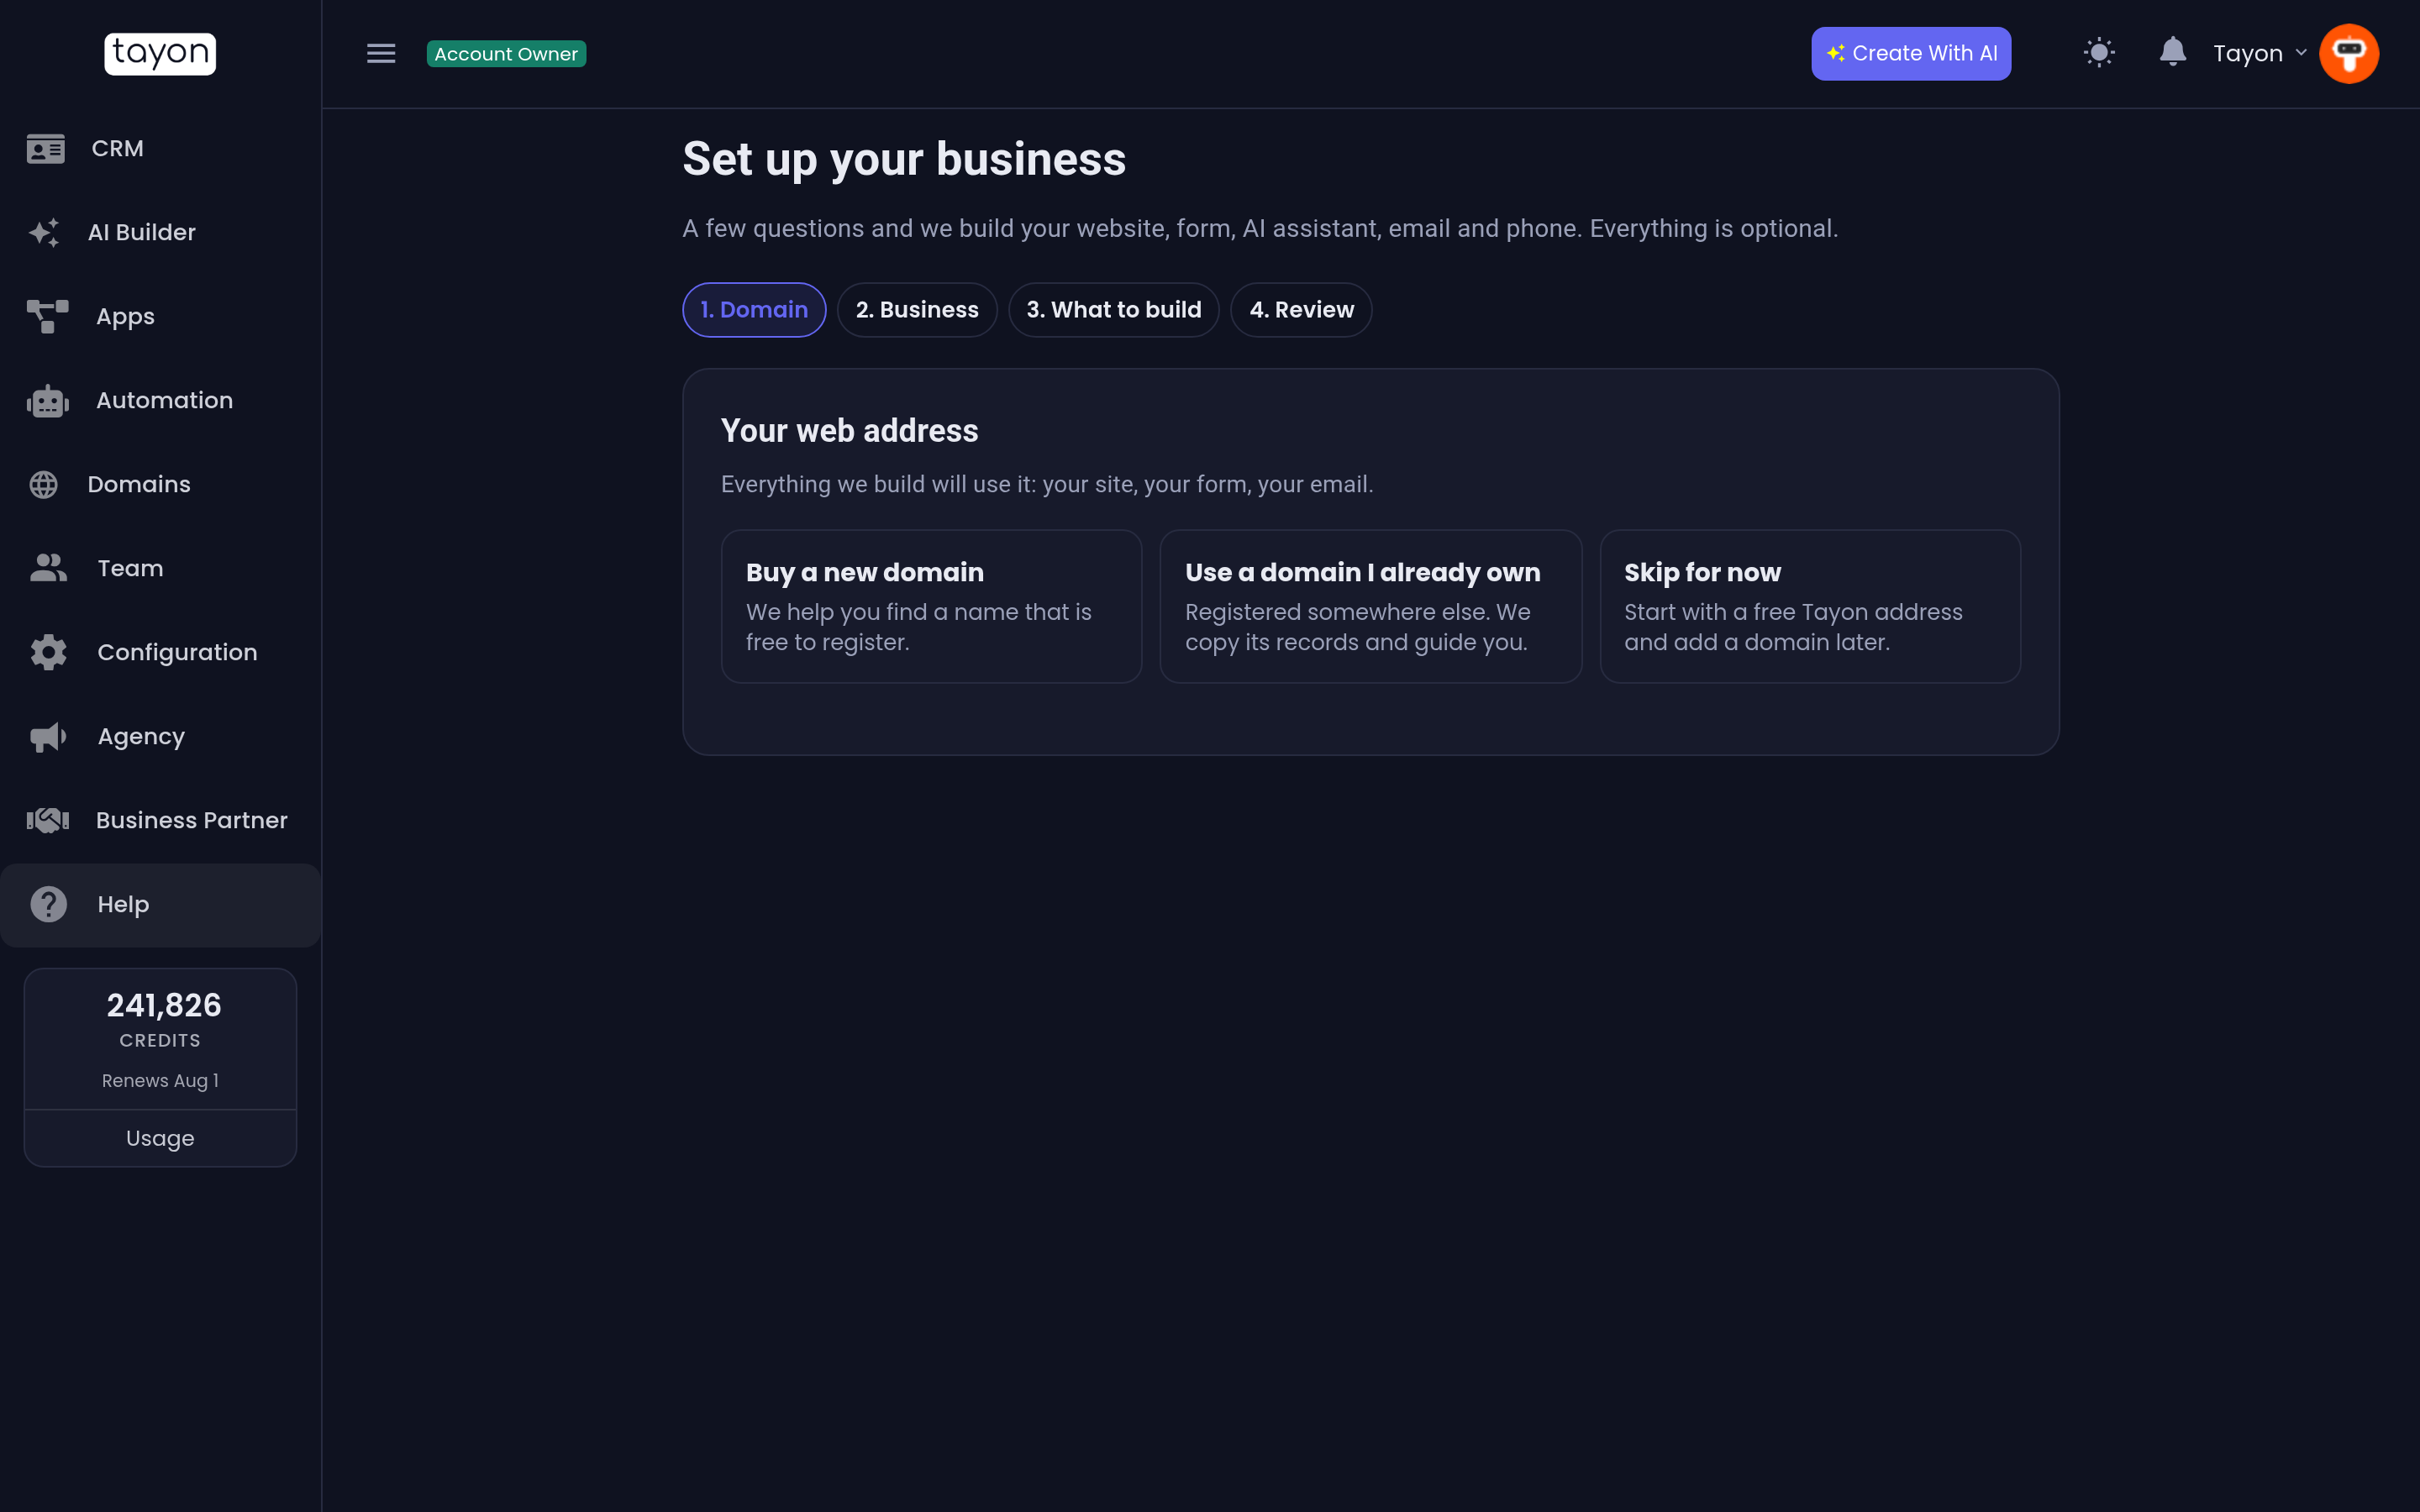This screenshot has height=1512, width=2420.
Task: Click the AI Builder sparkle icon
Action: pyautogui.click(x=44, y=233)
